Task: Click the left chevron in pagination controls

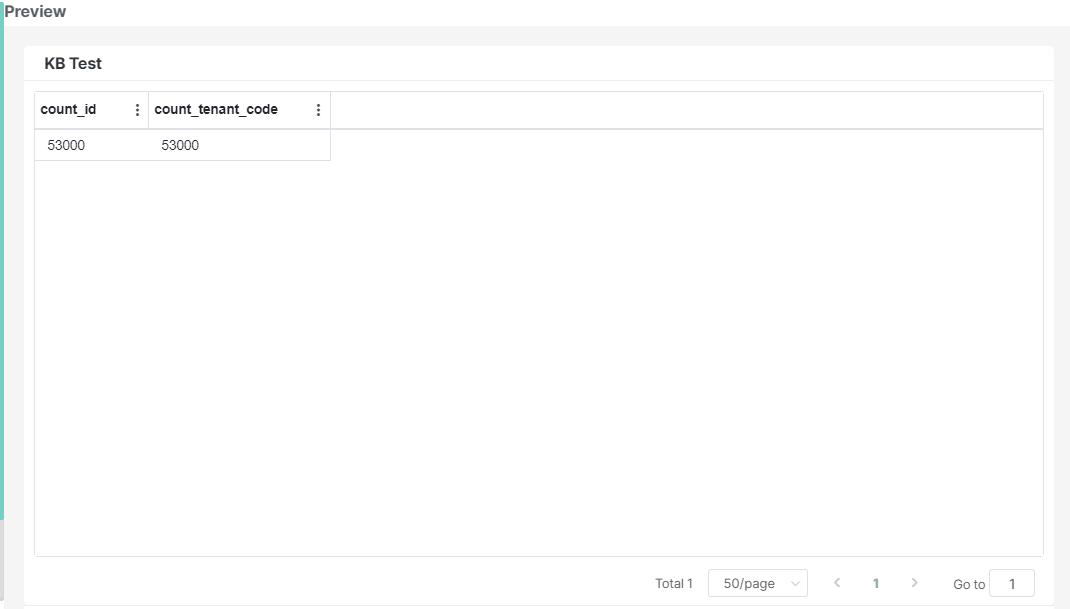Action: click(837, 583)
